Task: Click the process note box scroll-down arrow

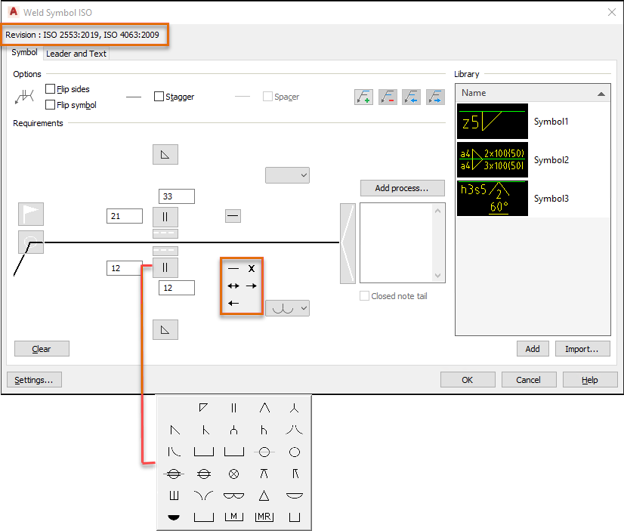Action: coord(438,275)
